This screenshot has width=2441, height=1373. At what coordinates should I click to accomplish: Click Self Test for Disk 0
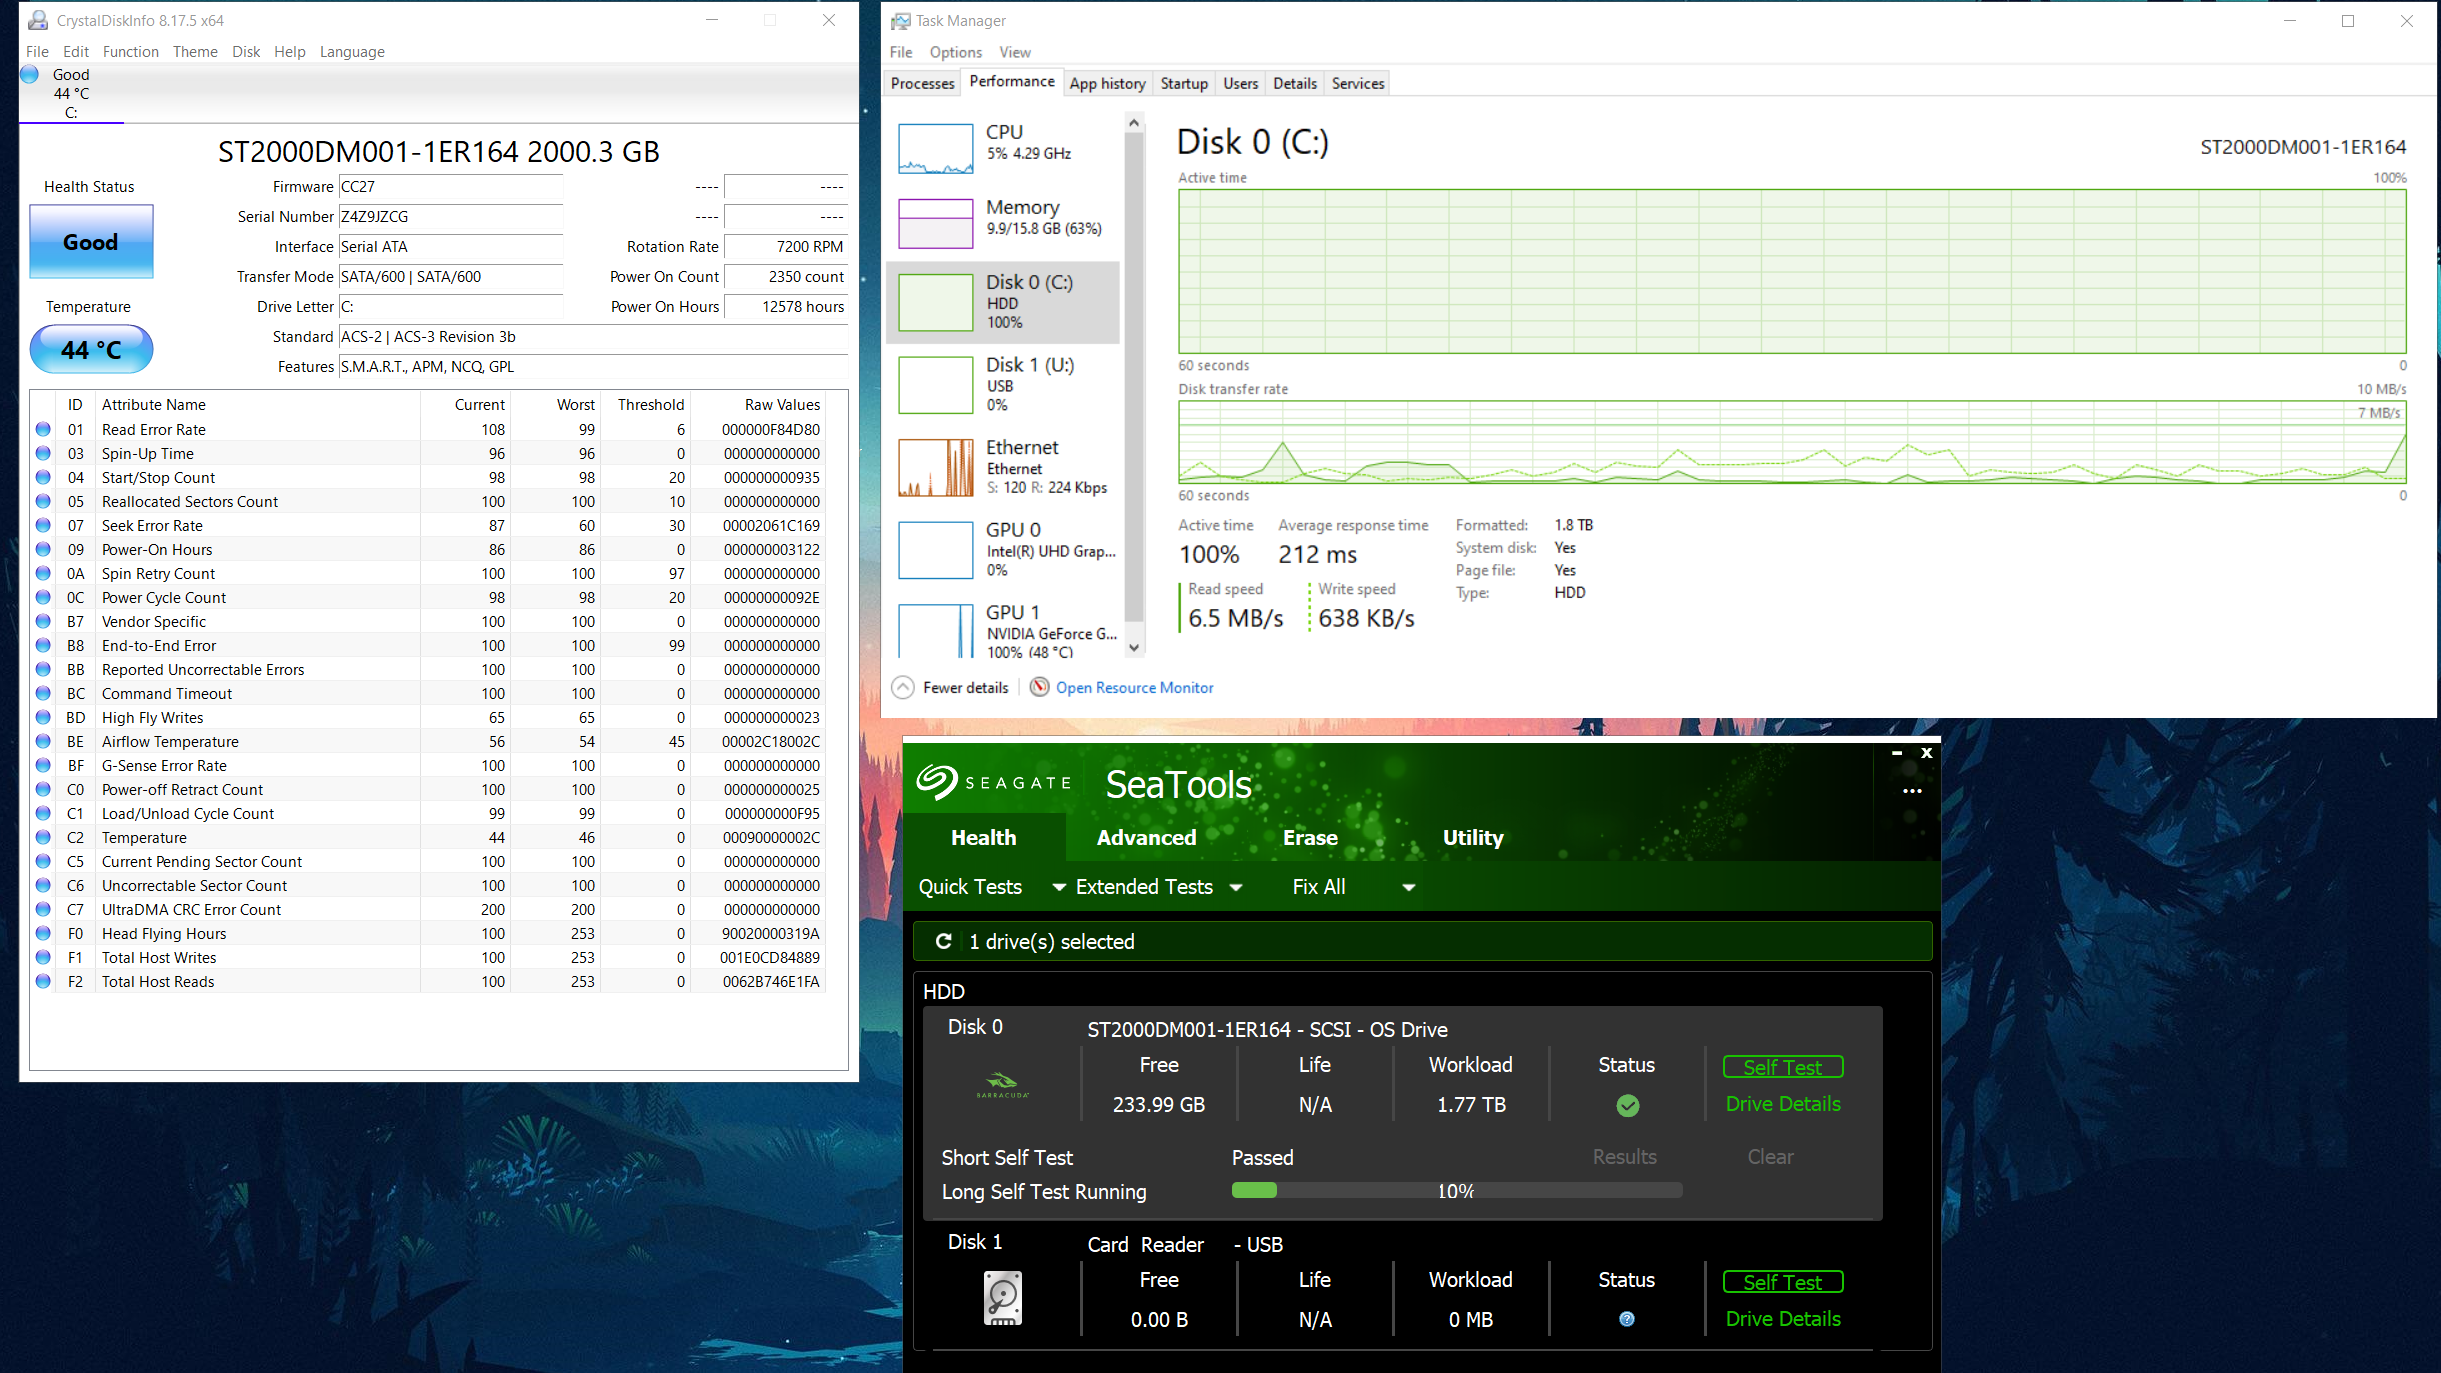click(1782, 1067)
